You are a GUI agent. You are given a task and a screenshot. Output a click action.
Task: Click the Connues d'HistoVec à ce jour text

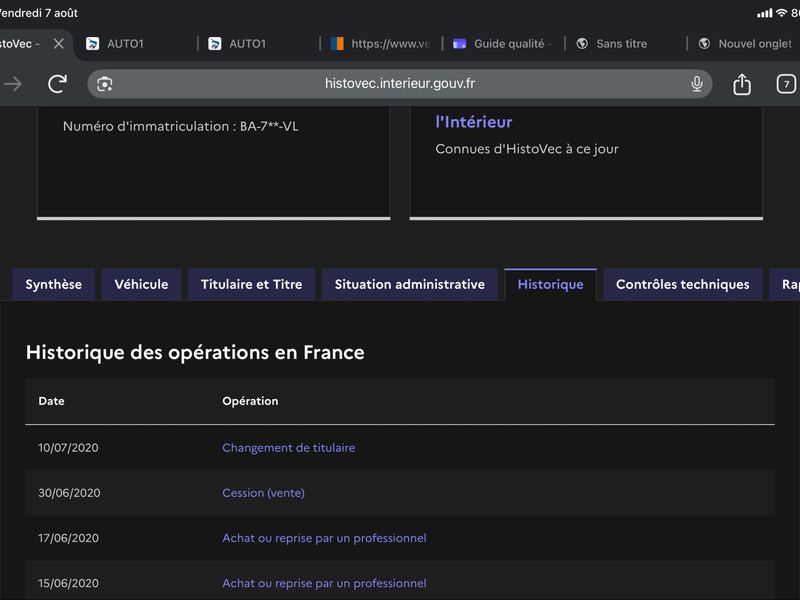[527, 149]
